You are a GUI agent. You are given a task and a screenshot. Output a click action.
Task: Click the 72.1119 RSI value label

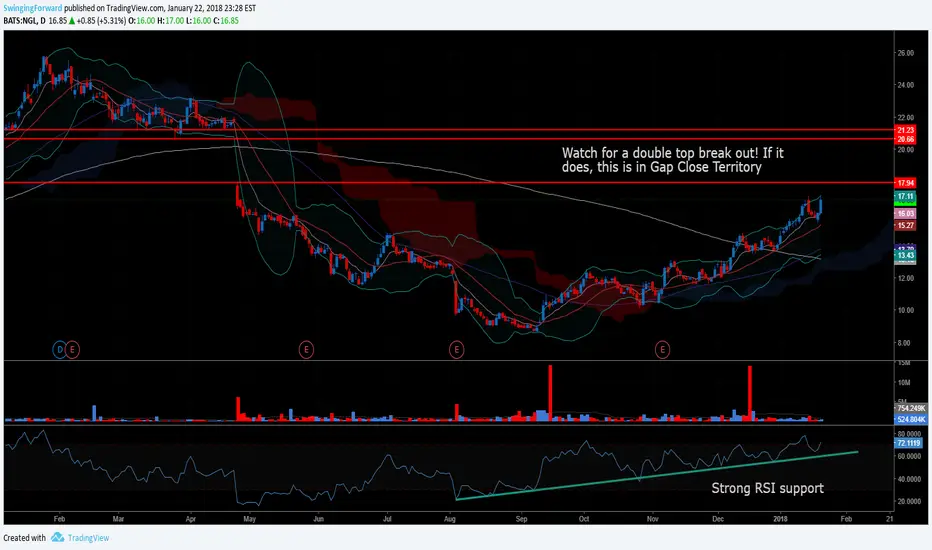point(908,443)
